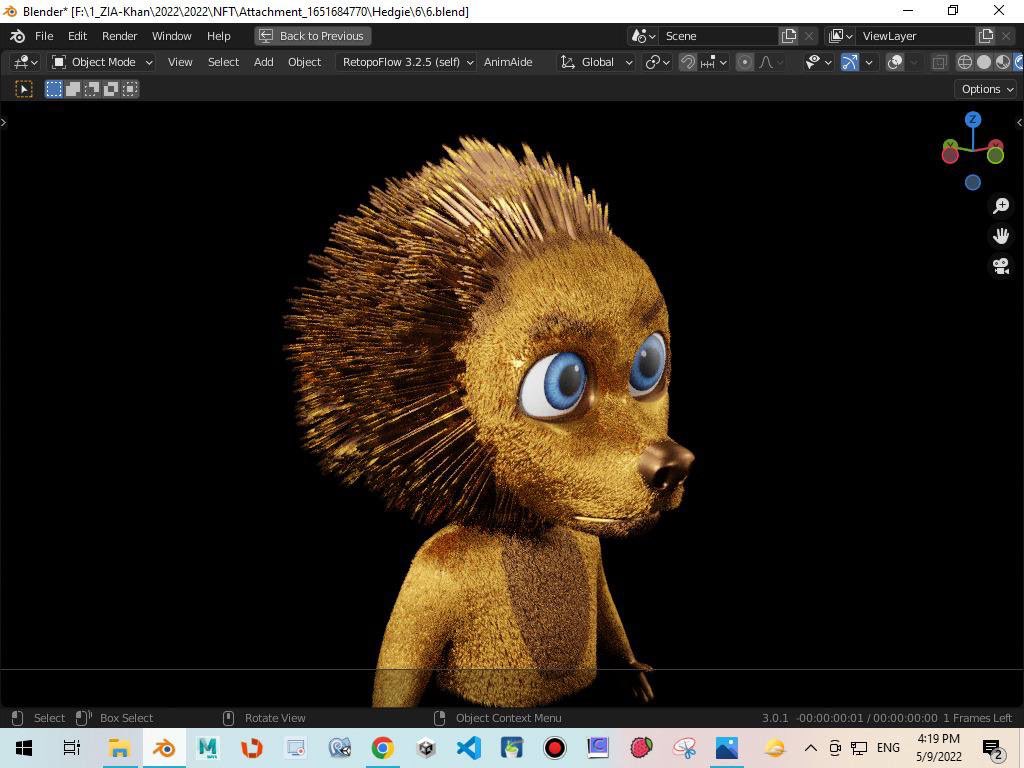Set selection mode to intersect

click(130, 89)
